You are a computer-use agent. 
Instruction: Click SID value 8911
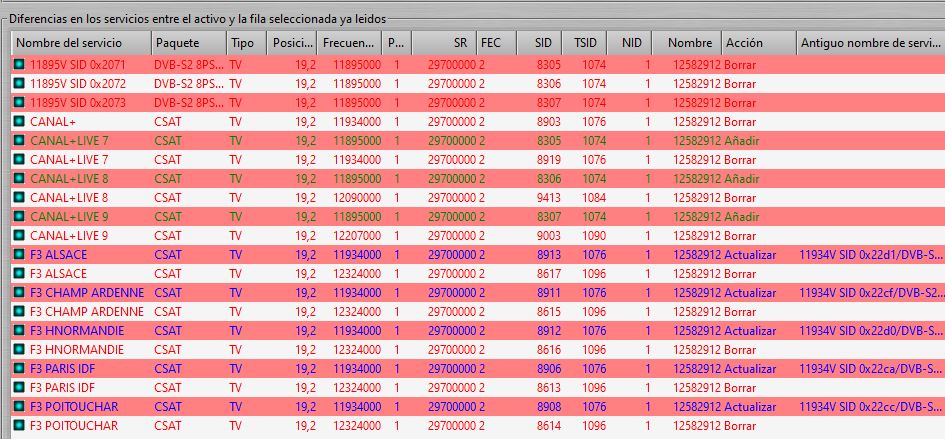548,292
